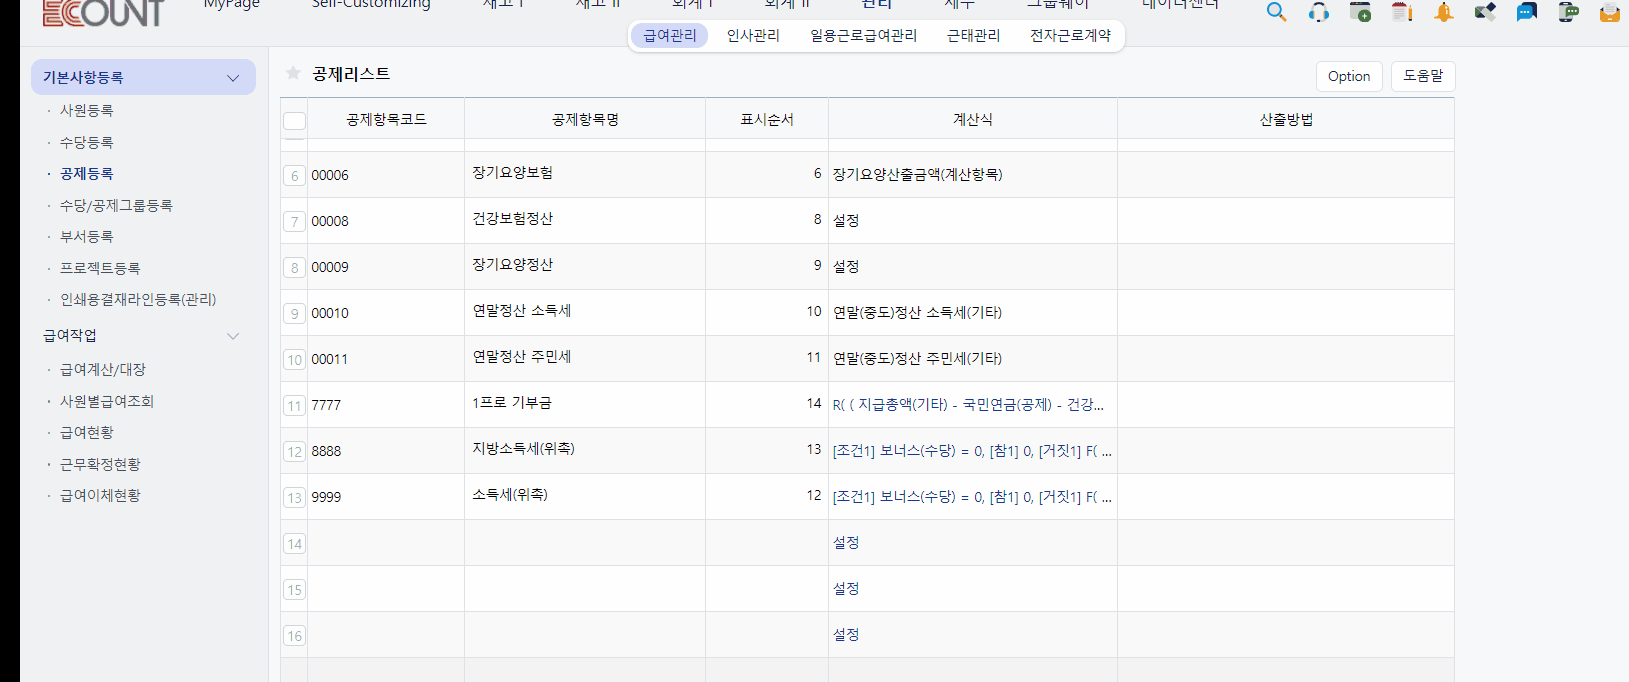
Task: Select row 12 checkbox for 지방소득세(위족)
Action: coord(294,452)
